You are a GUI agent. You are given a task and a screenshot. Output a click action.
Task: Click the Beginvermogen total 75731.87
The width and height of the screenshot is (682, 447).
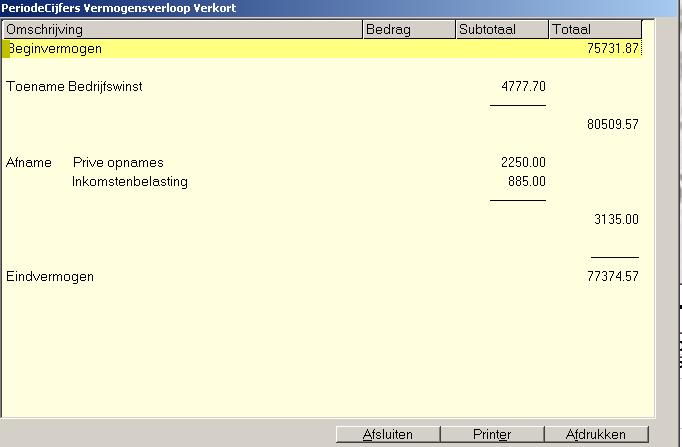[612, 49]
